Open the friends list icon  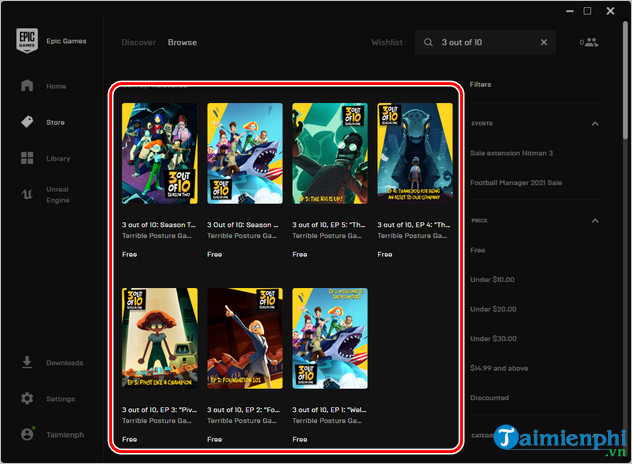point(591,42)
